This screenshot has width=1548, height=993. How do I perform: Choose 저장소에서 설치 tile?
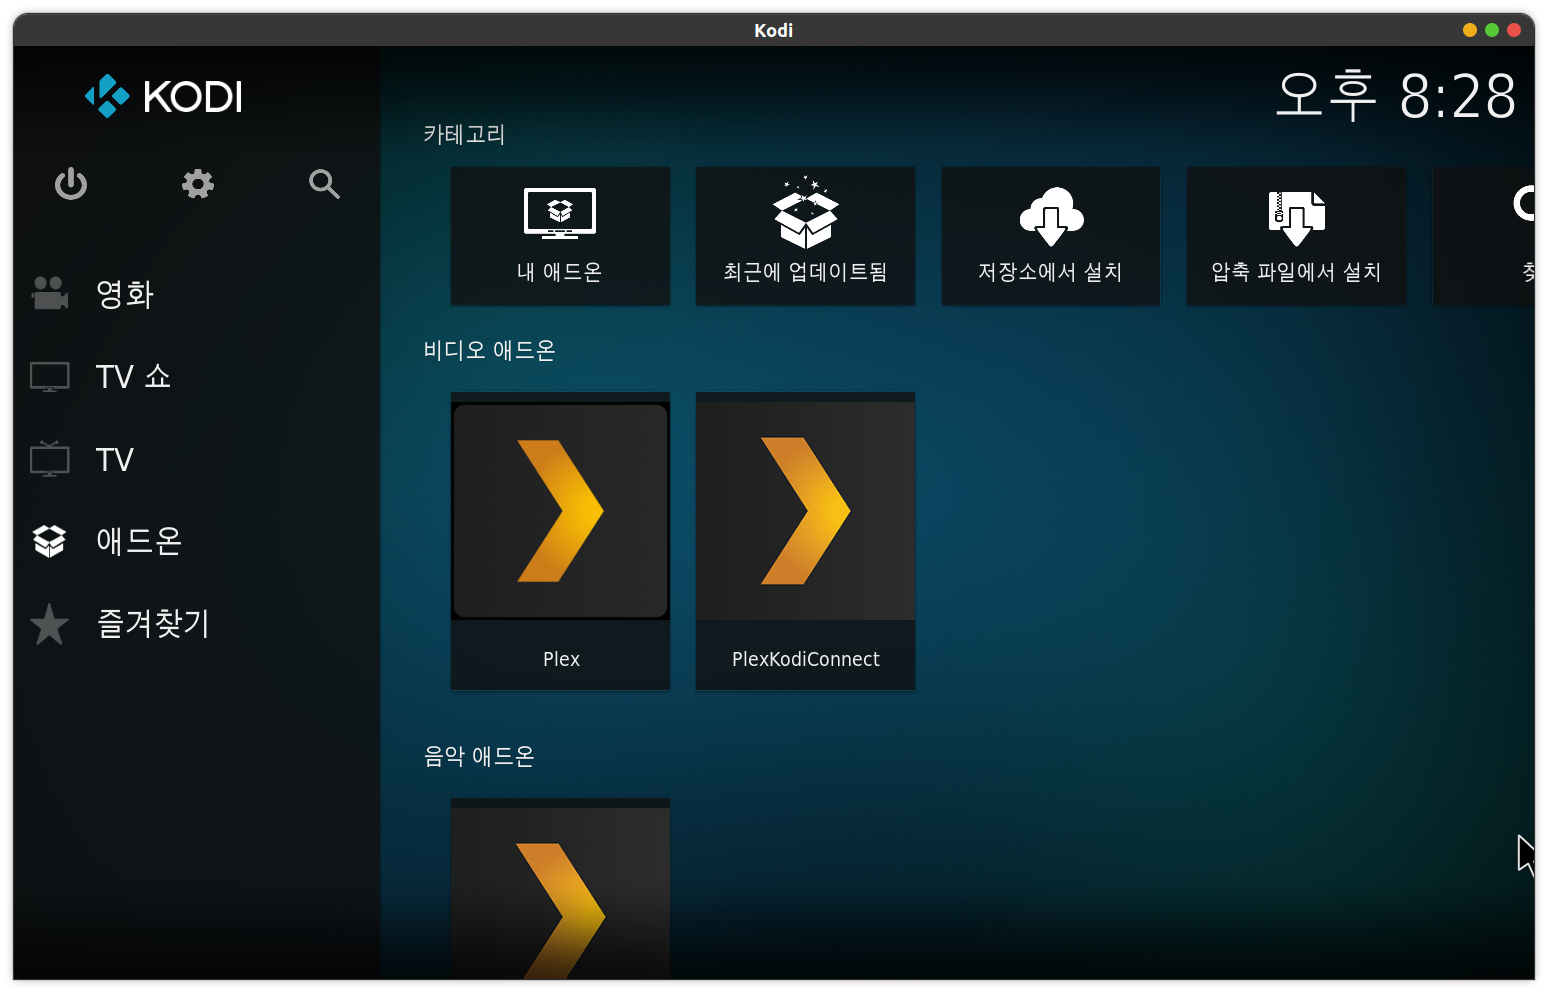1050,236
